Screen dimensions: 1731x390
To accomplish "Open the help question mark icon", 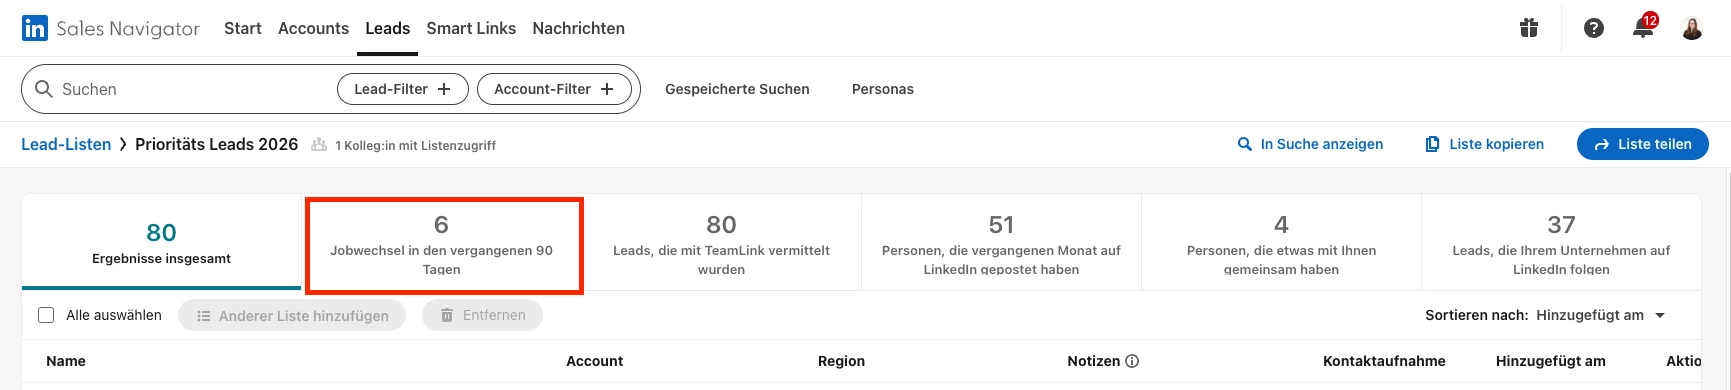I will pyautogui.click(x=1594, y=28).
